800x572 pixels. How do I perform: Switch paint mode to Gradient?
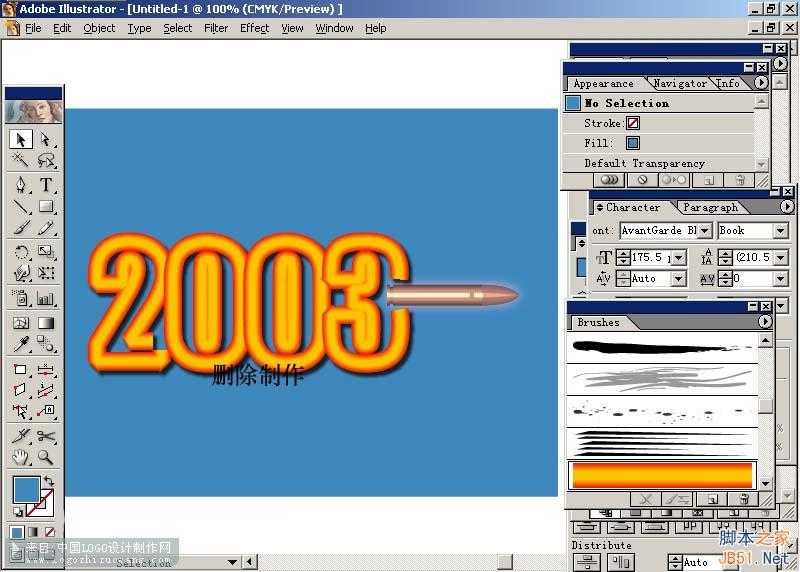coord(33,532)
